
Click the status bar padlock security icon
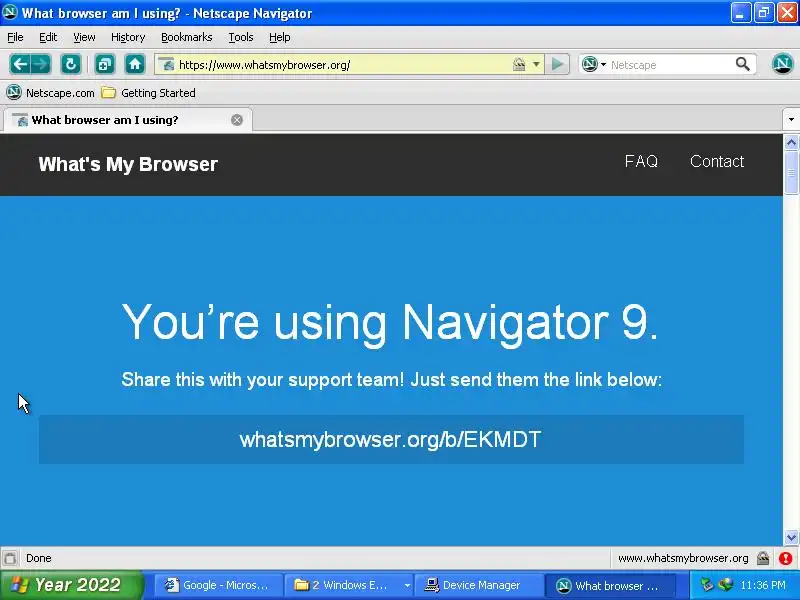(763, 558)
